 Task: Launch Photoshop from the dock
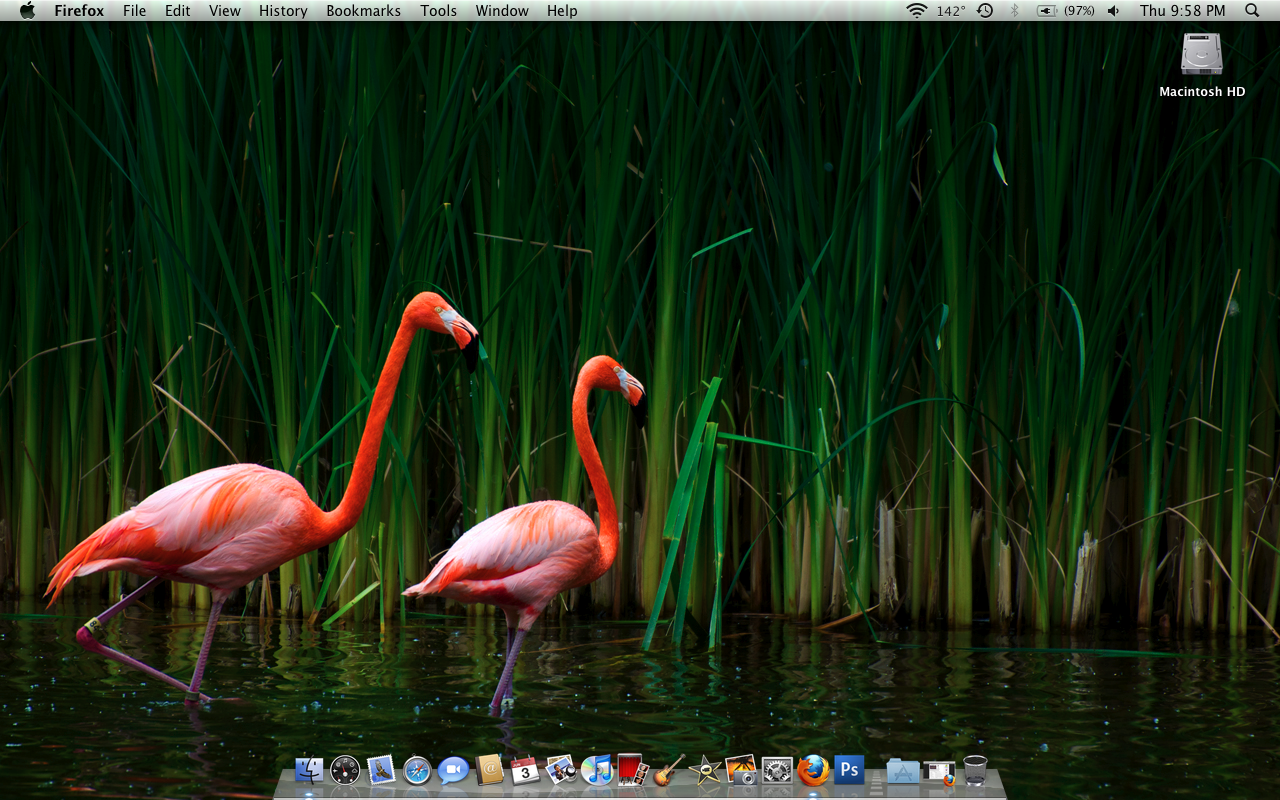pos(849,769)
